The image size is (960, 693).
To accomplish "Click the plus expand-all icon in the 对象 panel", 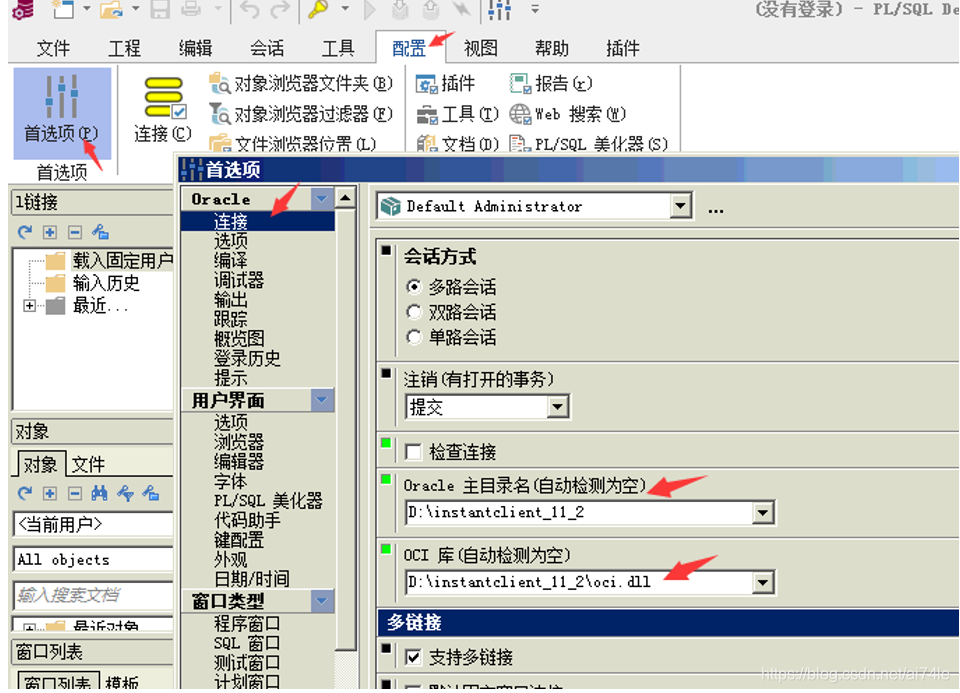I will coord(50,493).
